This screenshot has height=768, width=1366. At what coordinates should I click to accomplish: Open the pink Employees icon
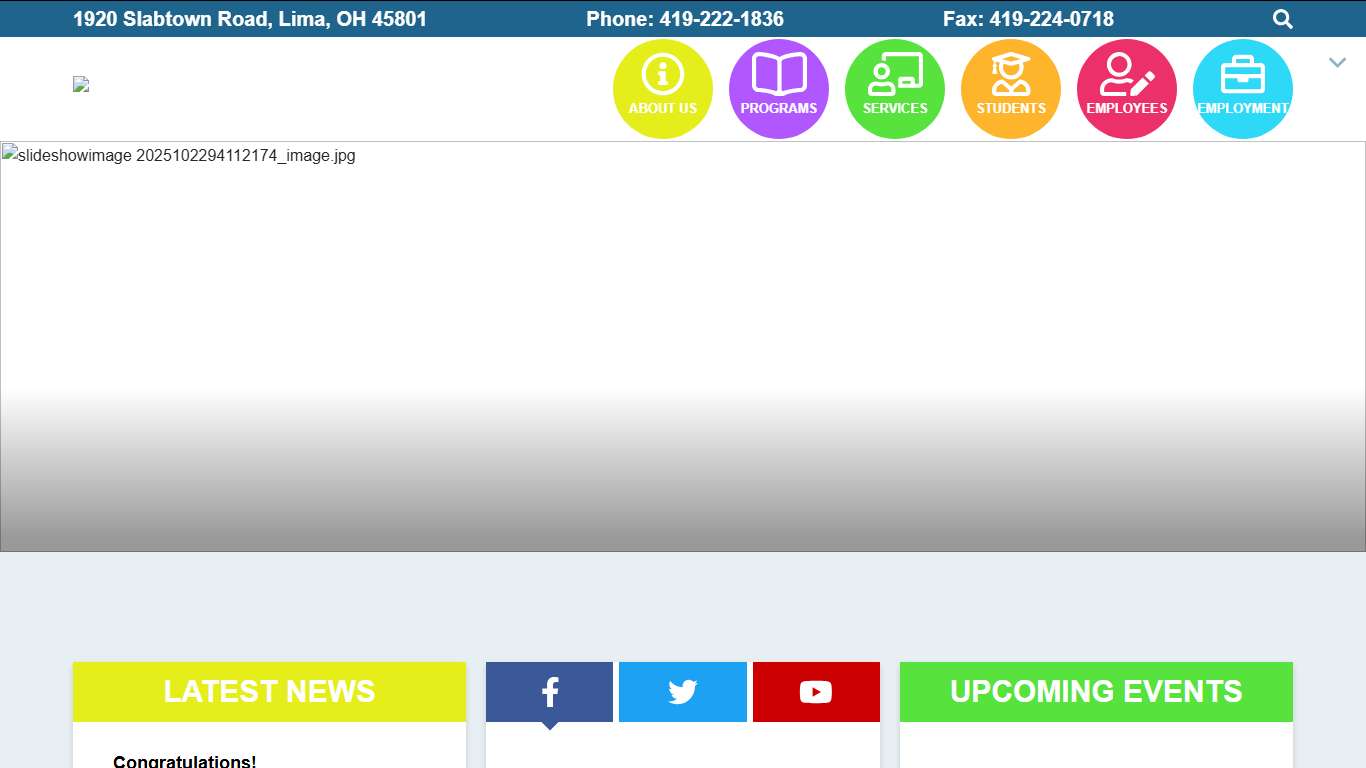point(1126,88)
